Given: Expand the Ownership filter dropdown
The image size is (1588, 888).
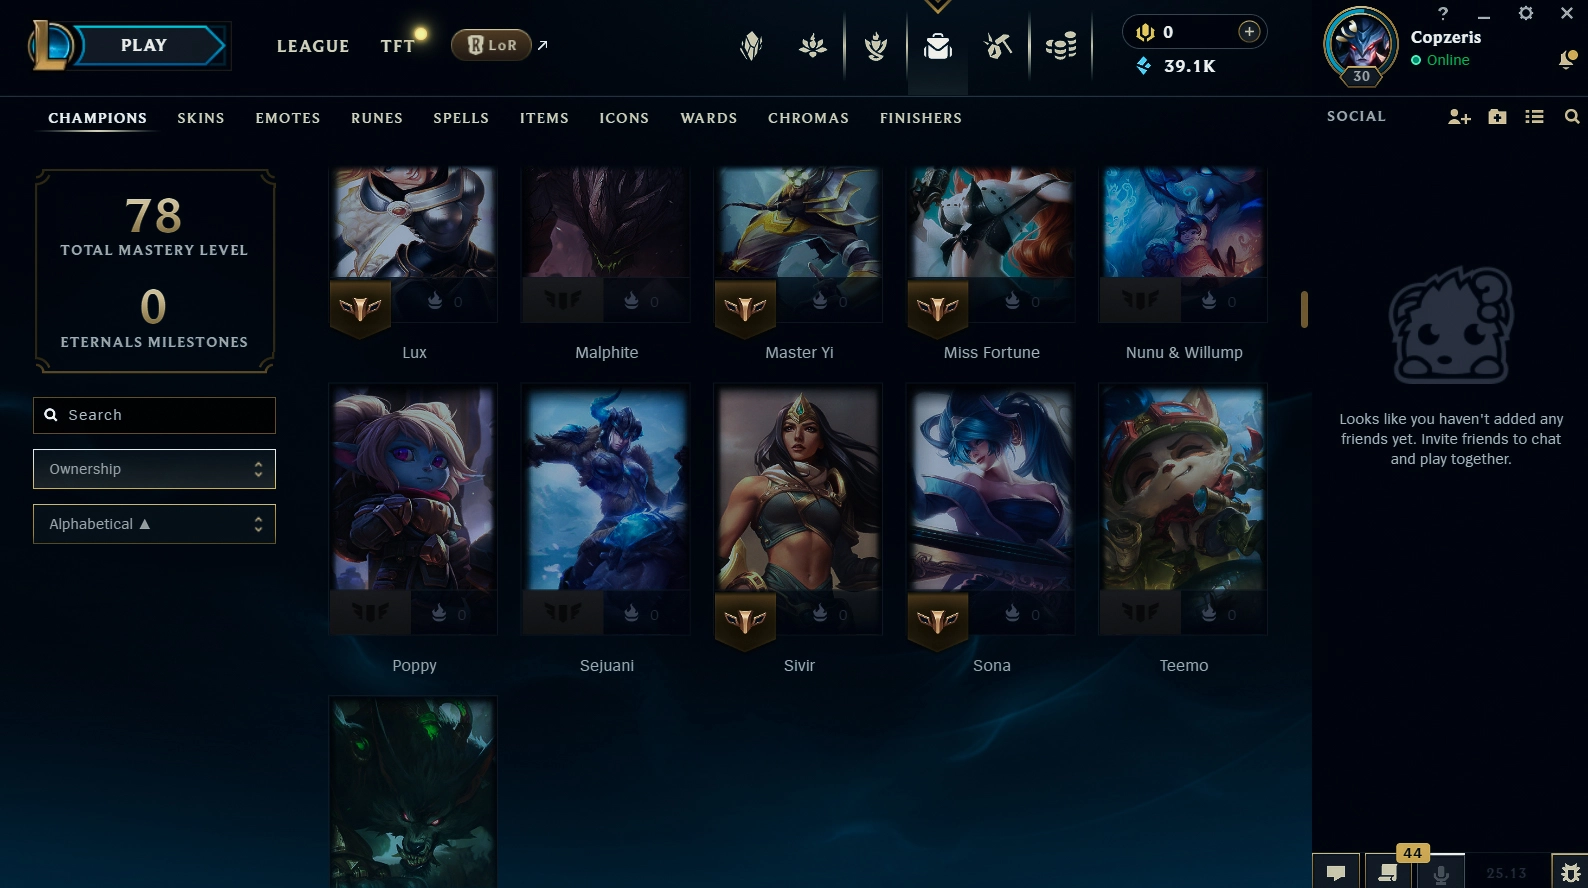Looking at the screenshot, I should tap(154, 469).
